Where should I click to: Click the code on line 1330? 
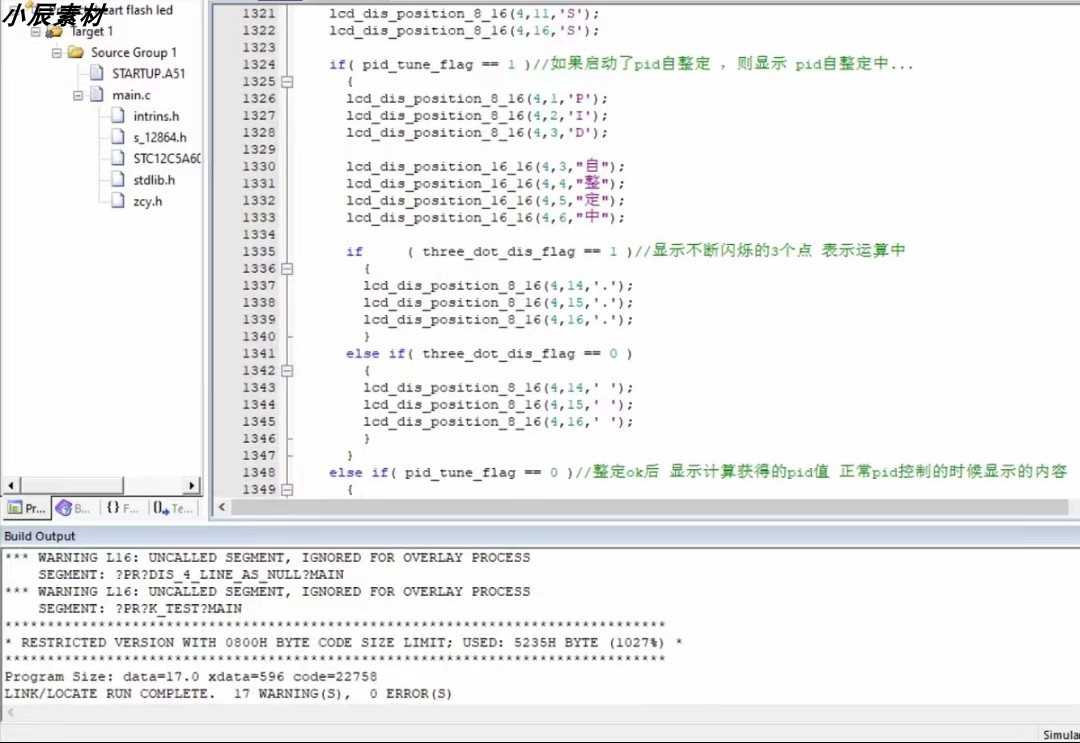486,167
